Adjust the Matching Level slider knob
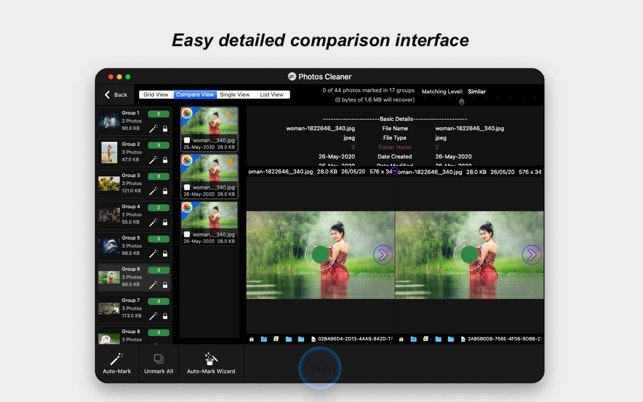The width and height of the screenshot is (643, 402). (x=461, y=102)
